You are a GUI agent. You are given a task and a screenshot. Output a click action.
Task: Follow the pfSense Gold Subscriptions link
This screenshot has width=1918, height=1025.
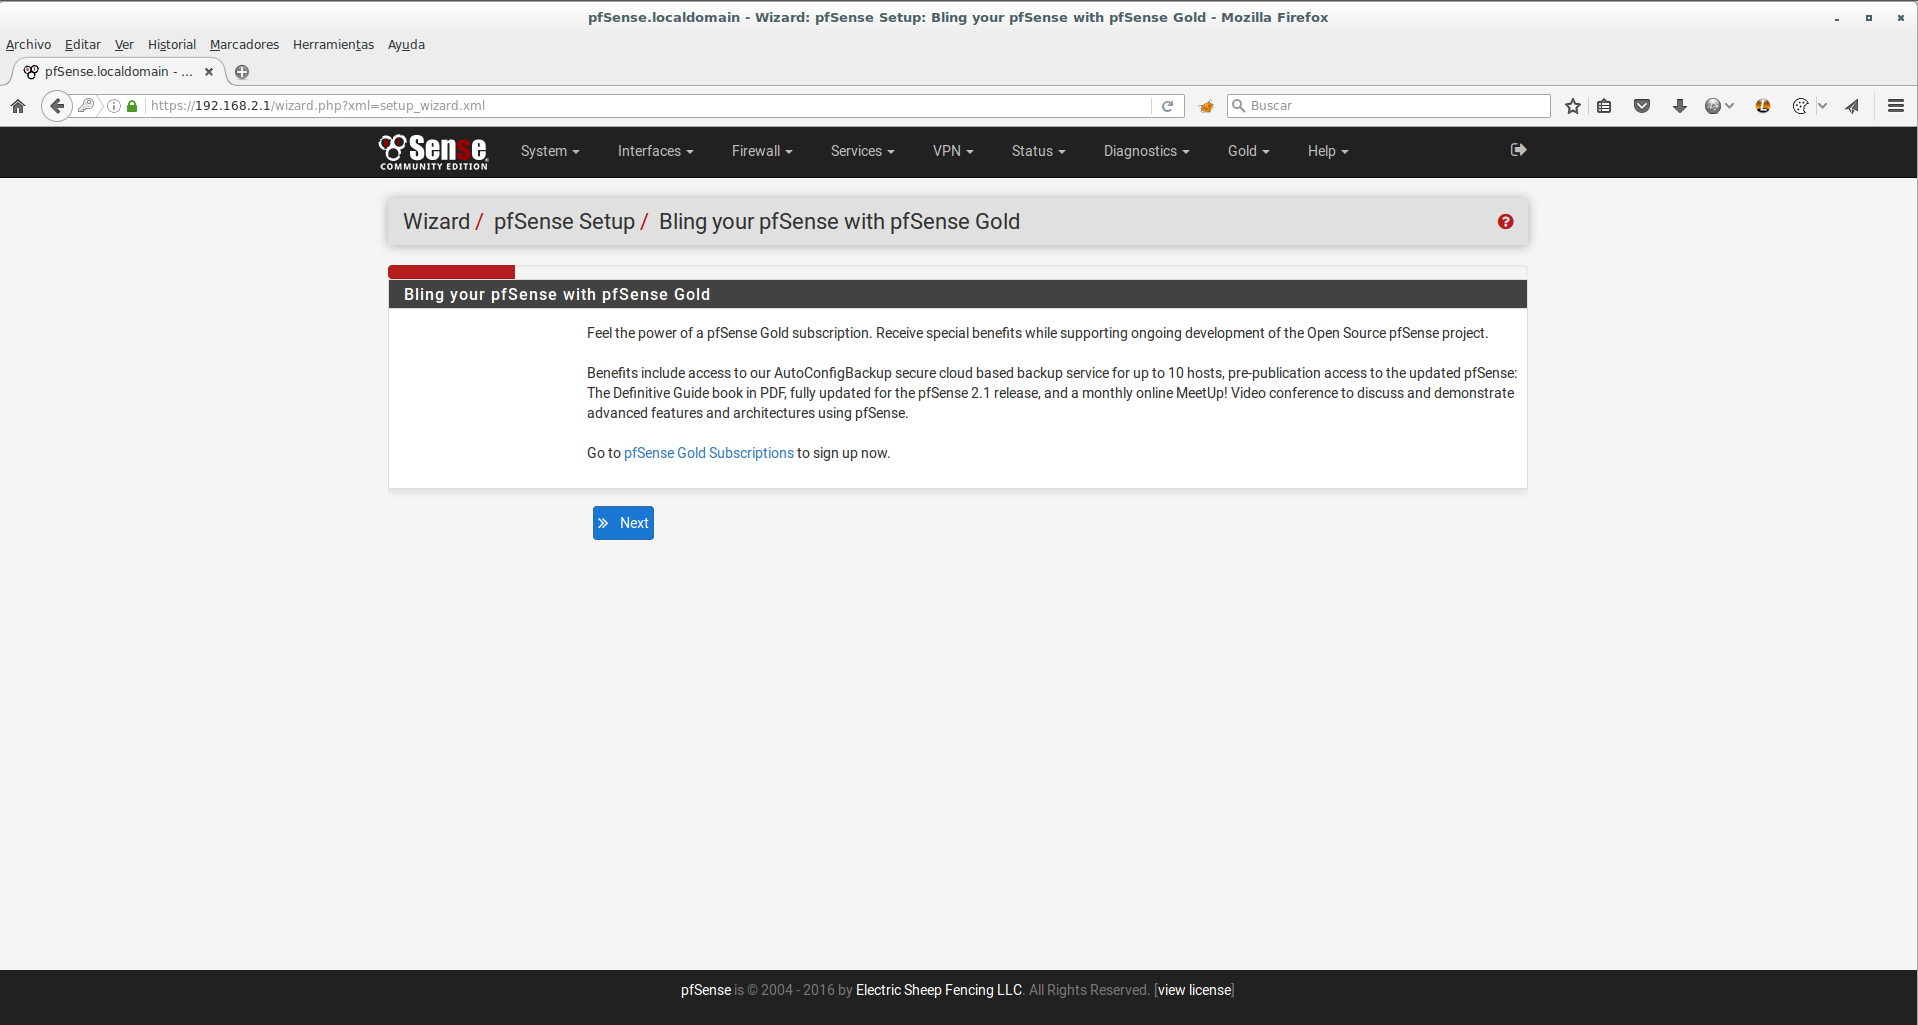pos(708,453)
